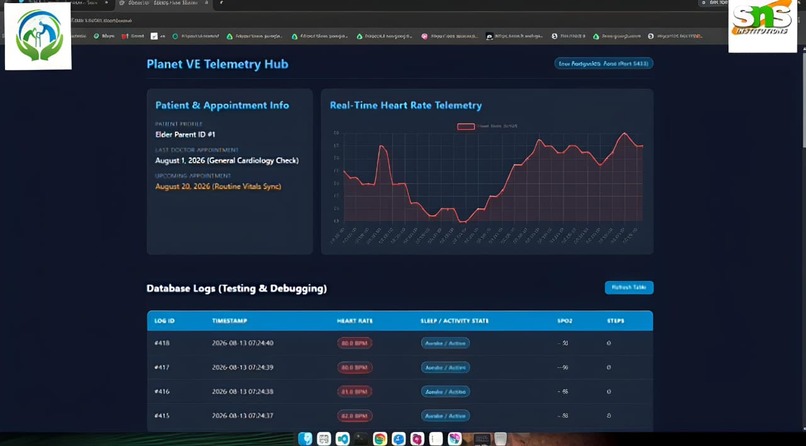Click the Database Logs (Testing & Debugging) heading
This screenshot has width=806, height=446.
236,289
